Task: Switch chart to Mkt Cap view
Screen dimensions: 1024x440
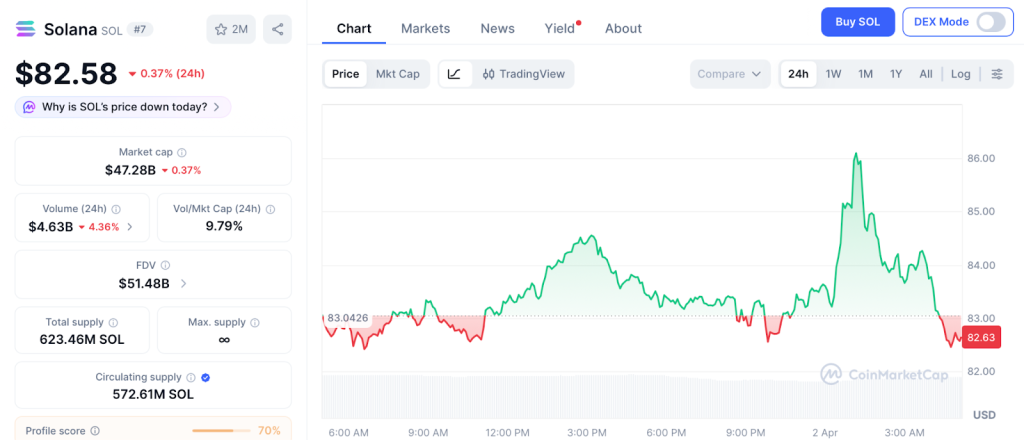Action: pyautogui.click(x=397, y=74)
